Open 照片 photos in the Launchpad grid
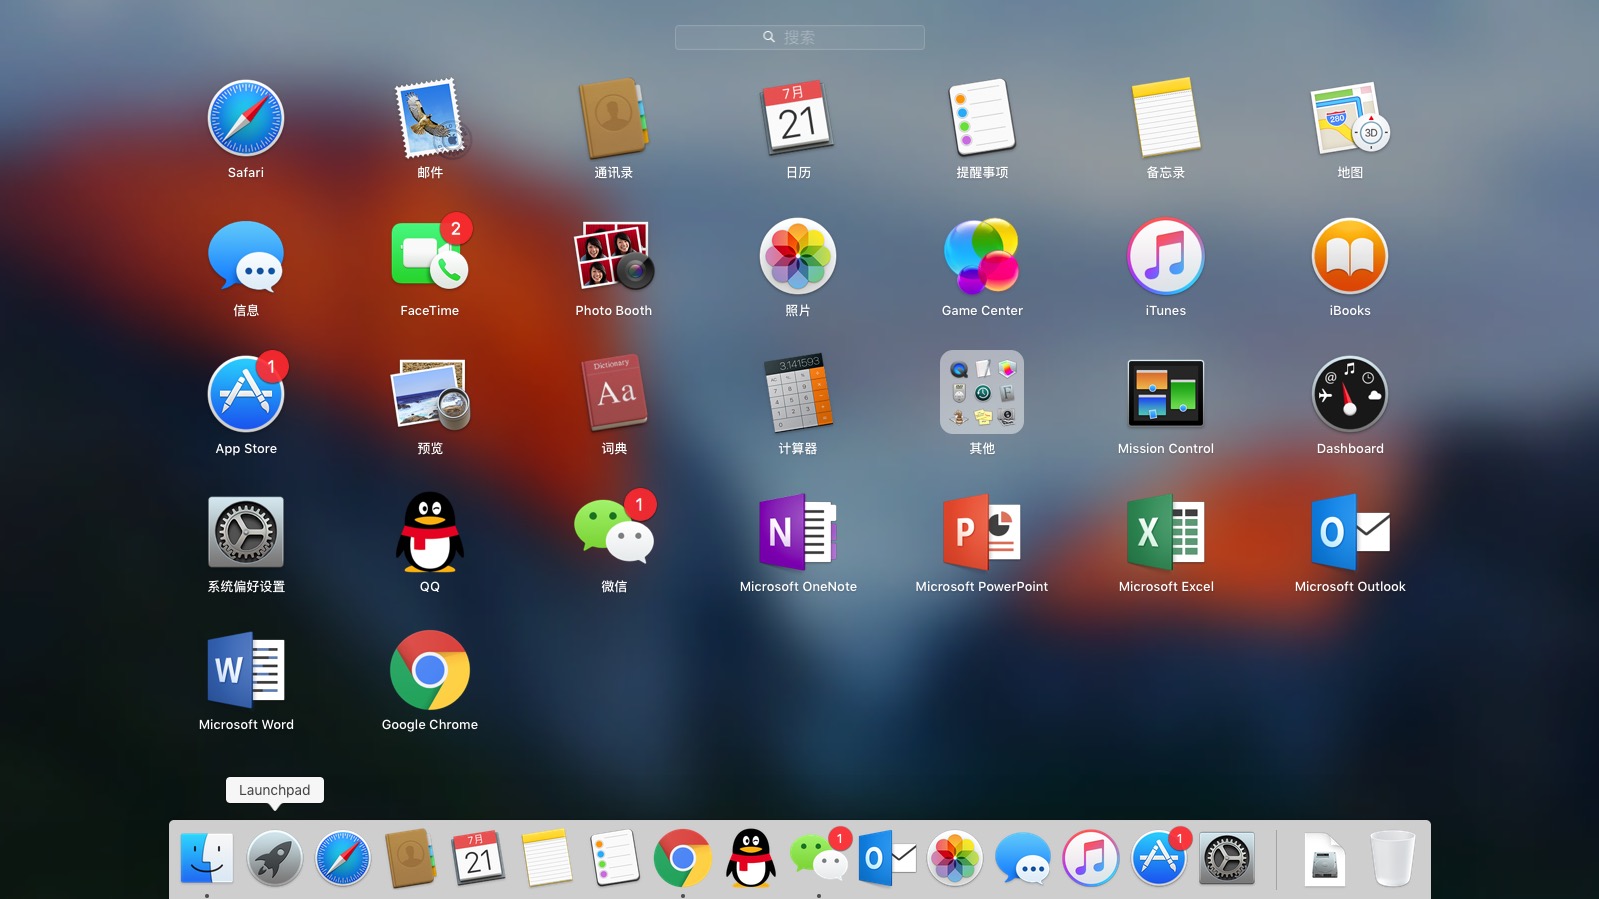1599x899 pixels. 798,256
